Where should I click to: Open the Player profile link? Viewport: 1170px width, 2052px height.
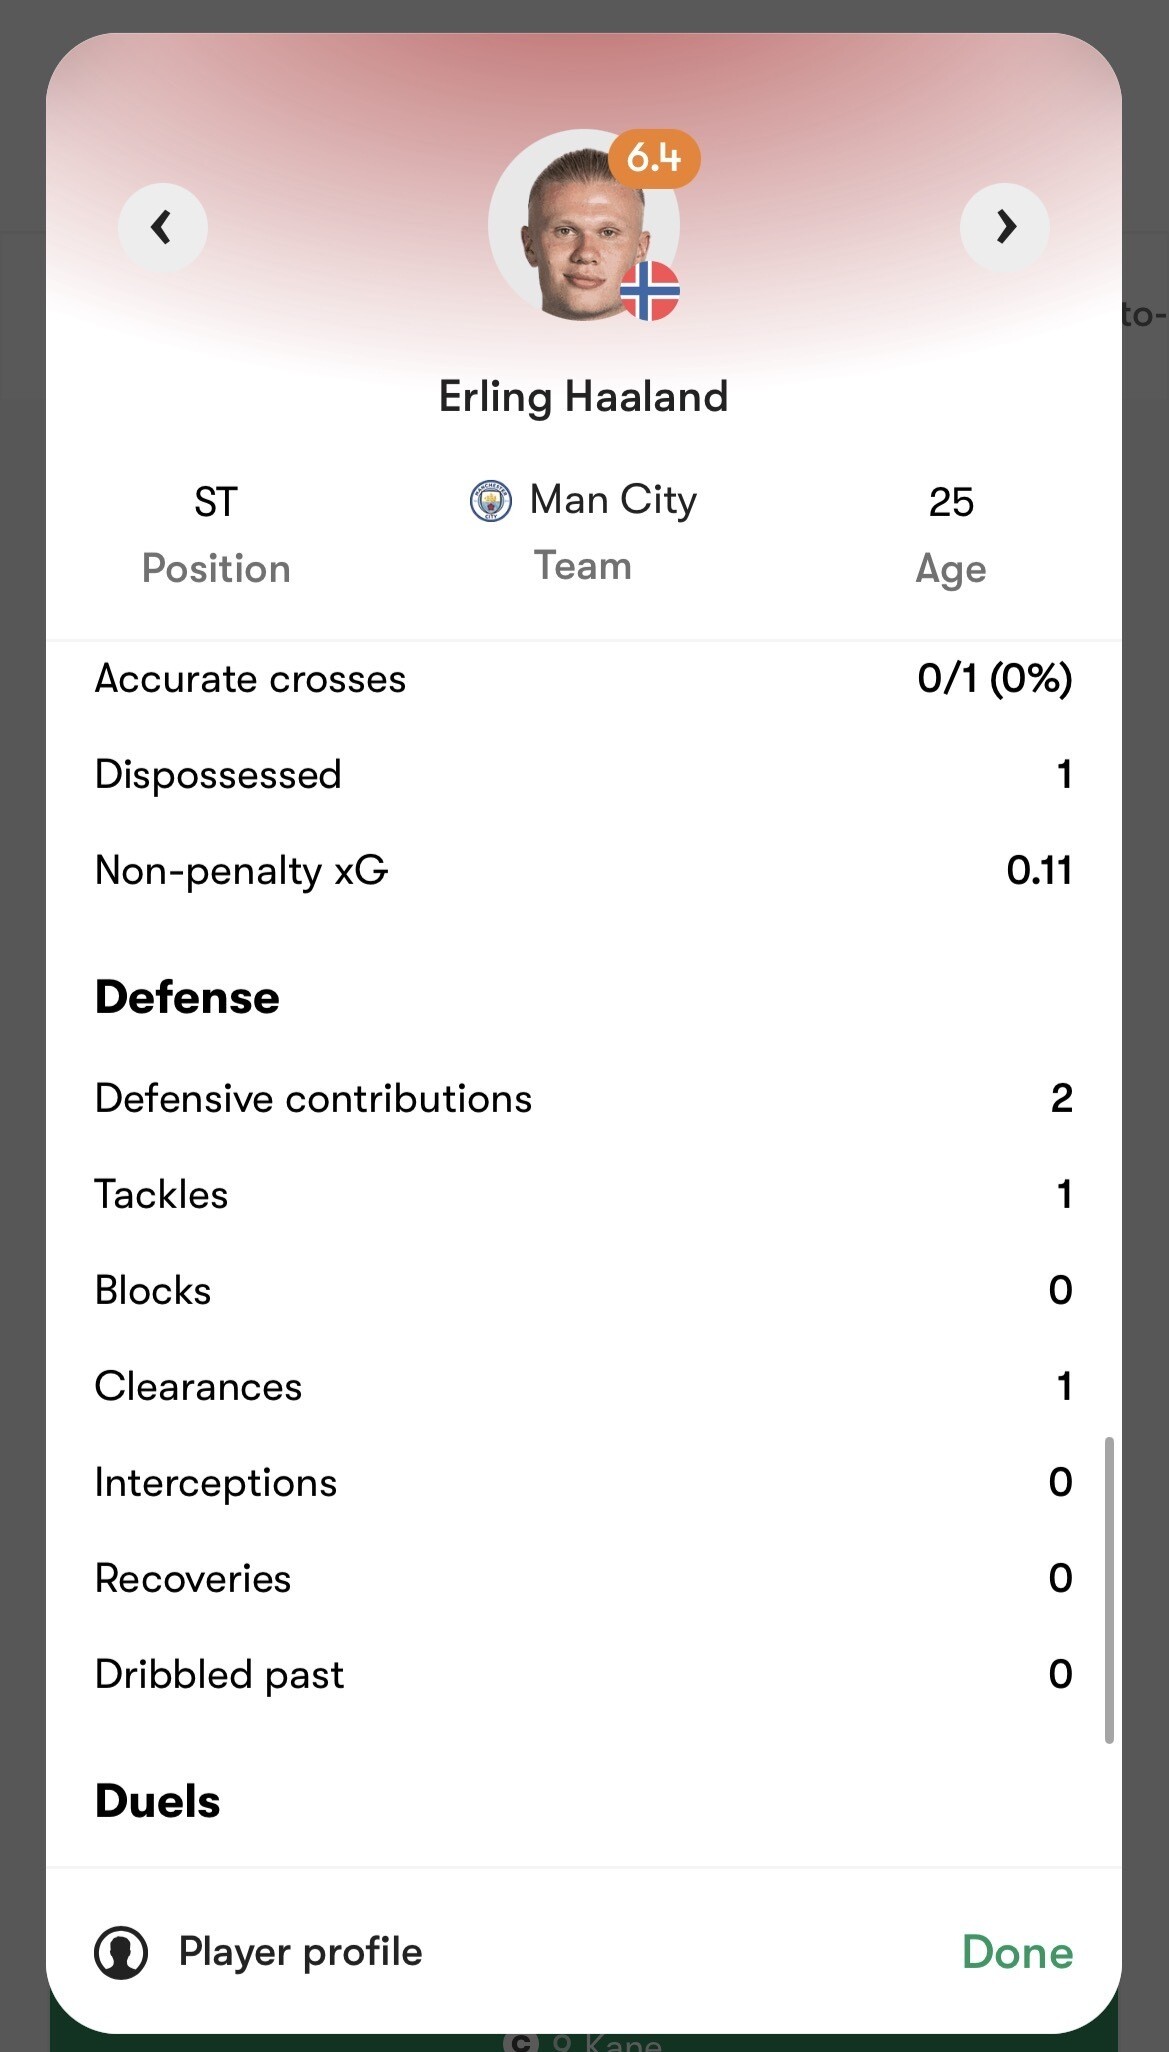click(x=300, y=1952)
